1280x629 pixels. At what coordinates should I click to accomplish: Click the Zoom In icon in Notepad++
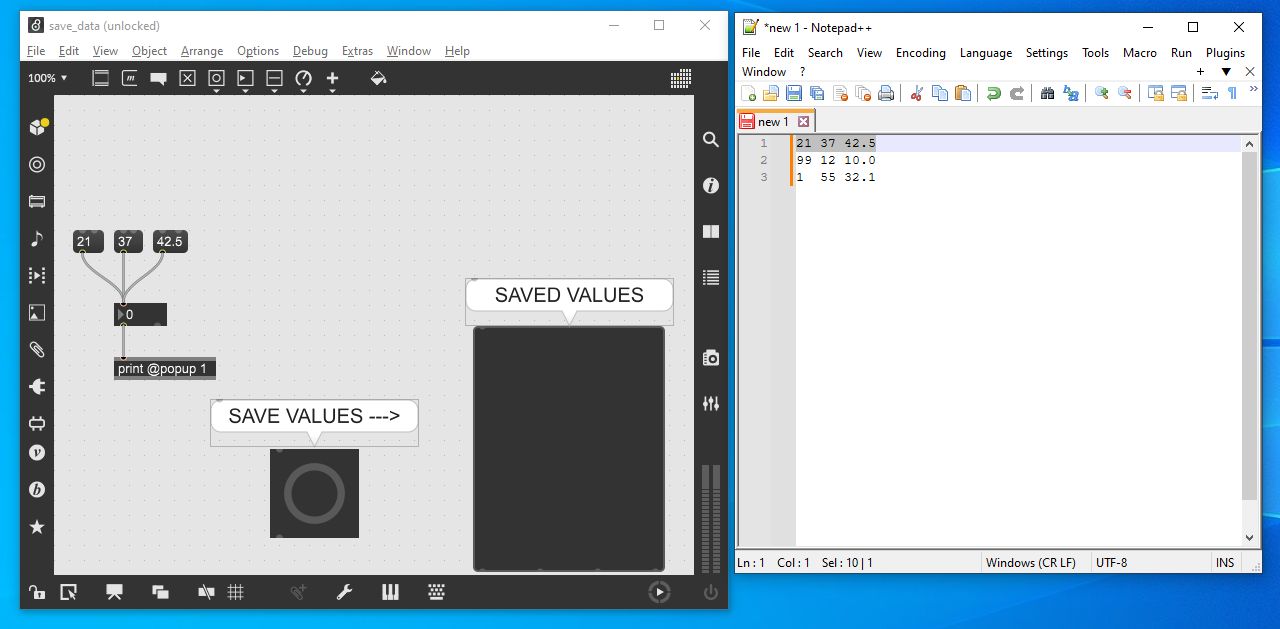[1101, 93]
